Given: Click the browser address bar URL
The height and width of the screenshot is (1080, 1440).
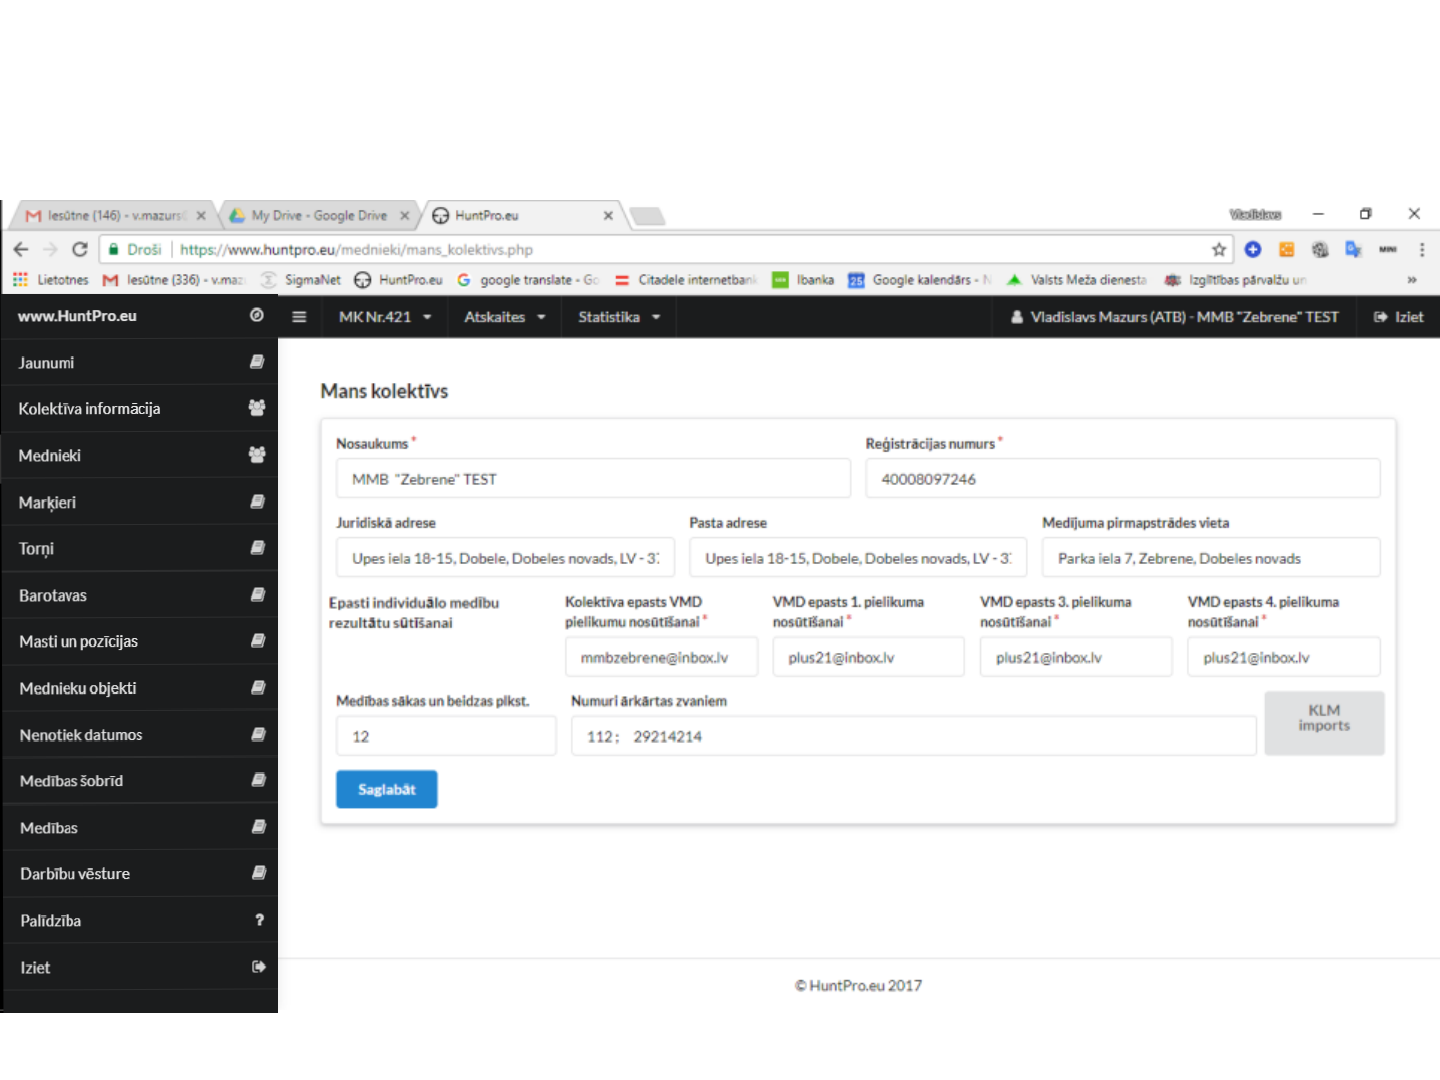Looking at the screenshot, I should pos(356,250).
